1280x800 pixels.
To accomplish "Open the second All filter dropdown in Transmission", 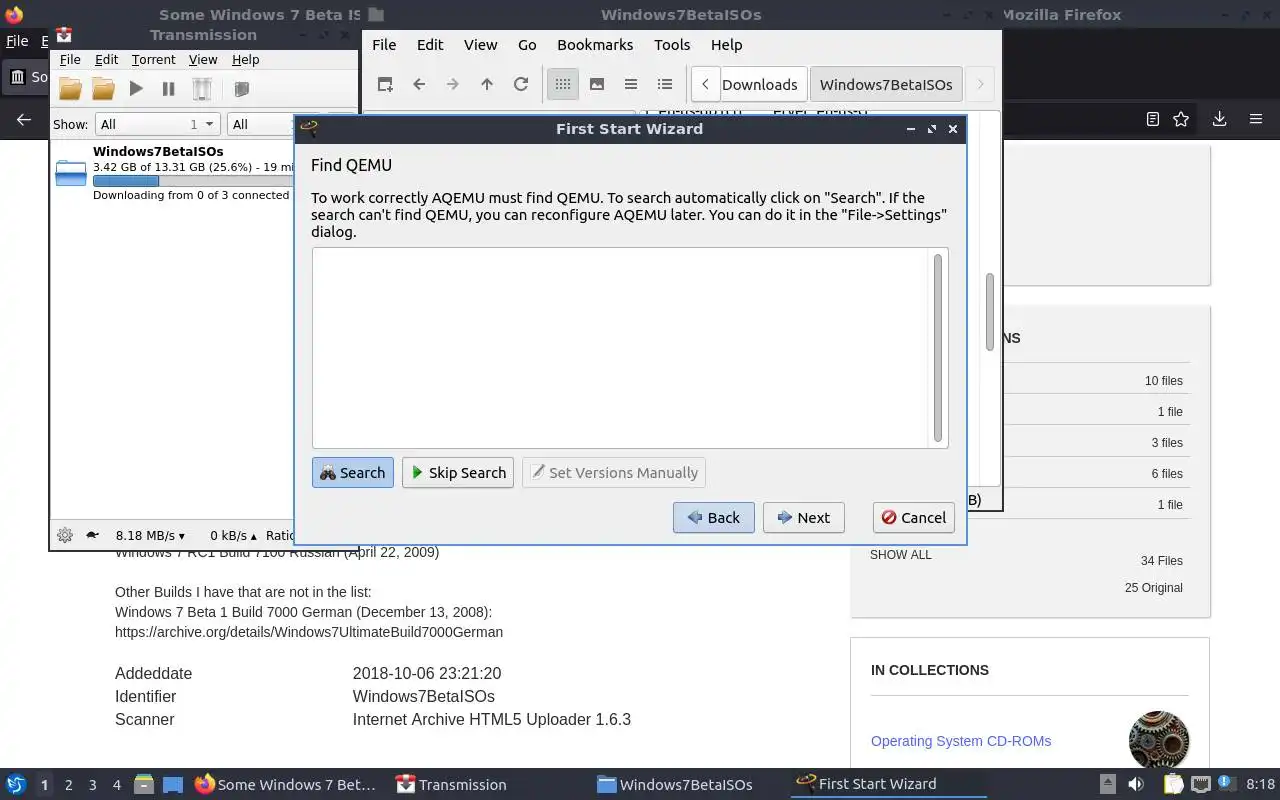I will tap(260, 124).
